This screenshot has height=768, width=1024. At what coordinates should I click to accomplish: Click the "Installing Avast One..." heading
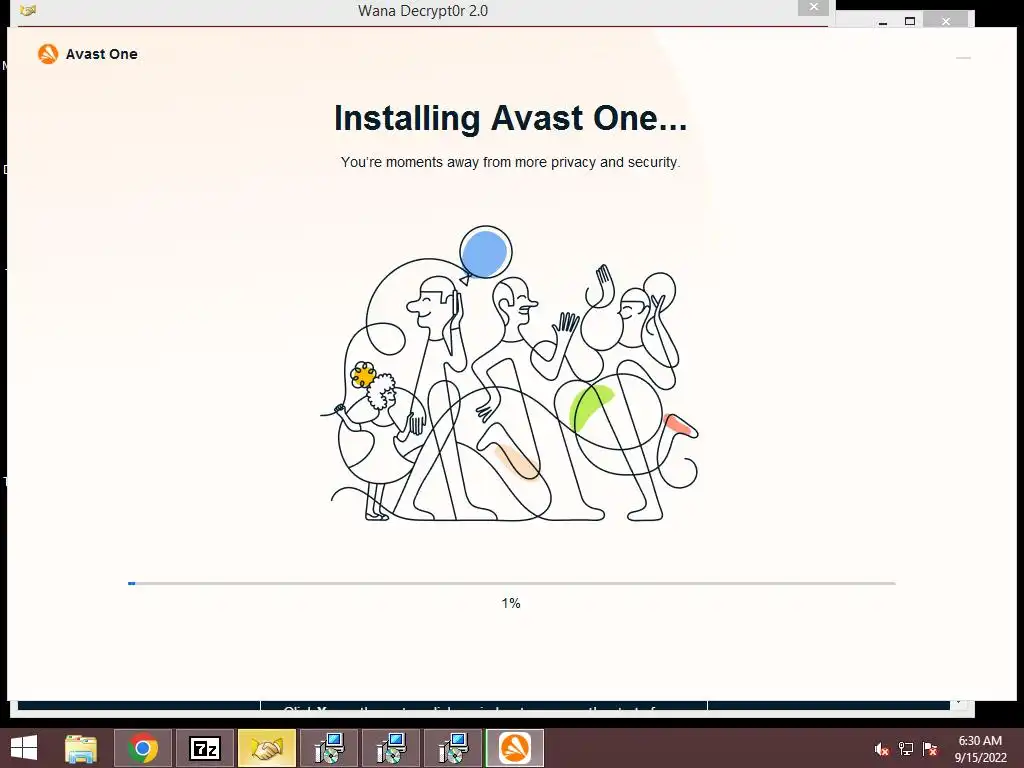point(511,118)
